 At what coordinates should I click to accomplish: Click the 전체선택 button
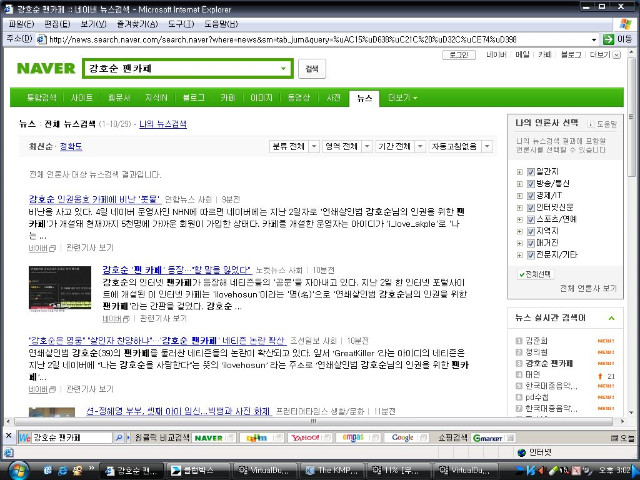[x=535, y=274]
